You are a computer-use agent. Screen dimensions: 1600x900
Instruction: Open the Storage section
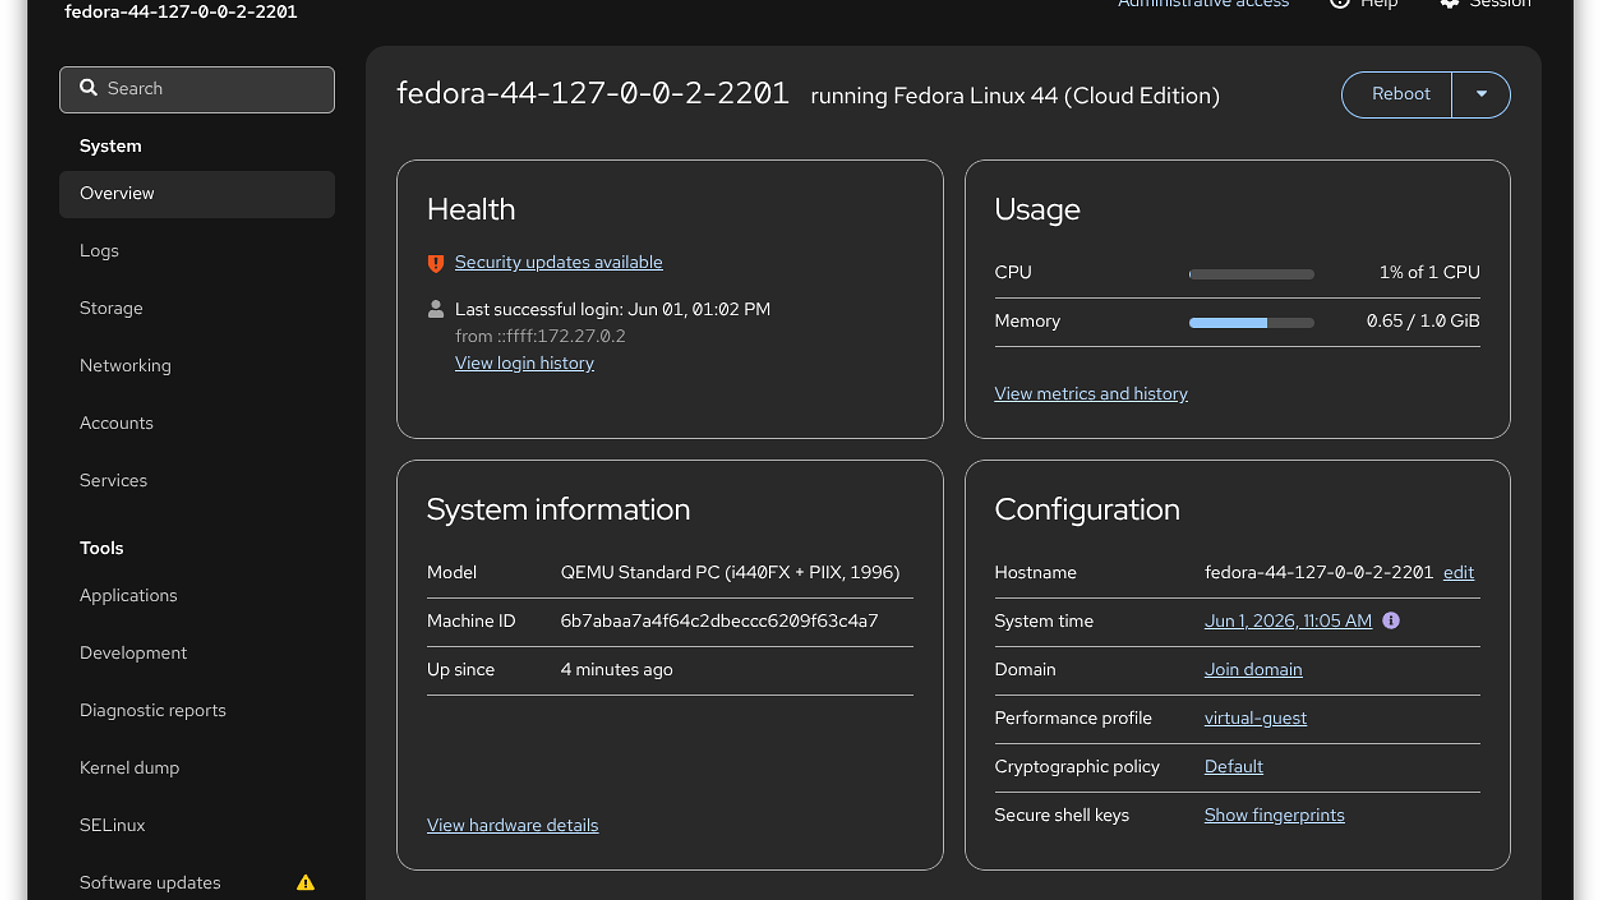pos(197,308)
